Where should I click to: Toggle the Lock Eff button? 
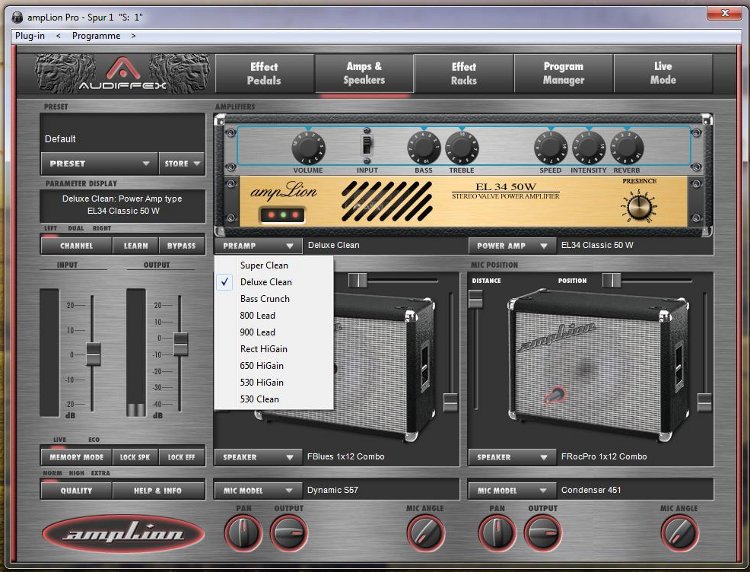[181, 457]
